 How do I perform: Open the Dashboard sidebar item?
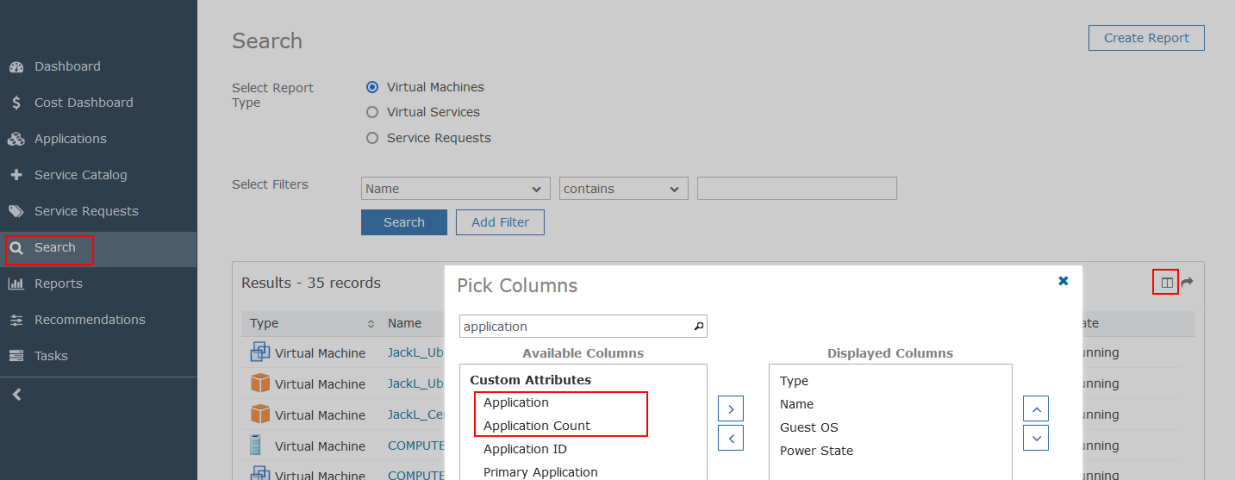coord(67,66)
